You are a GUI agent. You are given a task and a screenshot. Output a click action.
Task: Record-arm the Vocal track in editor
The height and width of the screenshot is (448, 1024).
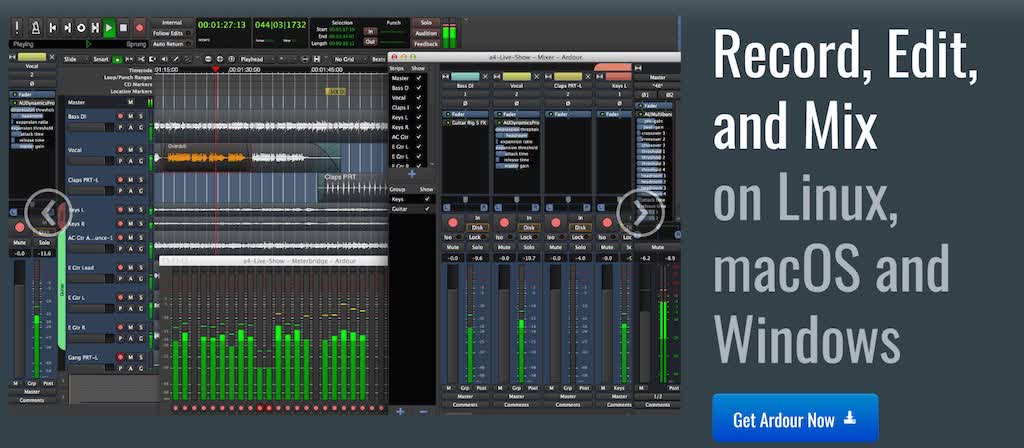(x=120, y=150)
